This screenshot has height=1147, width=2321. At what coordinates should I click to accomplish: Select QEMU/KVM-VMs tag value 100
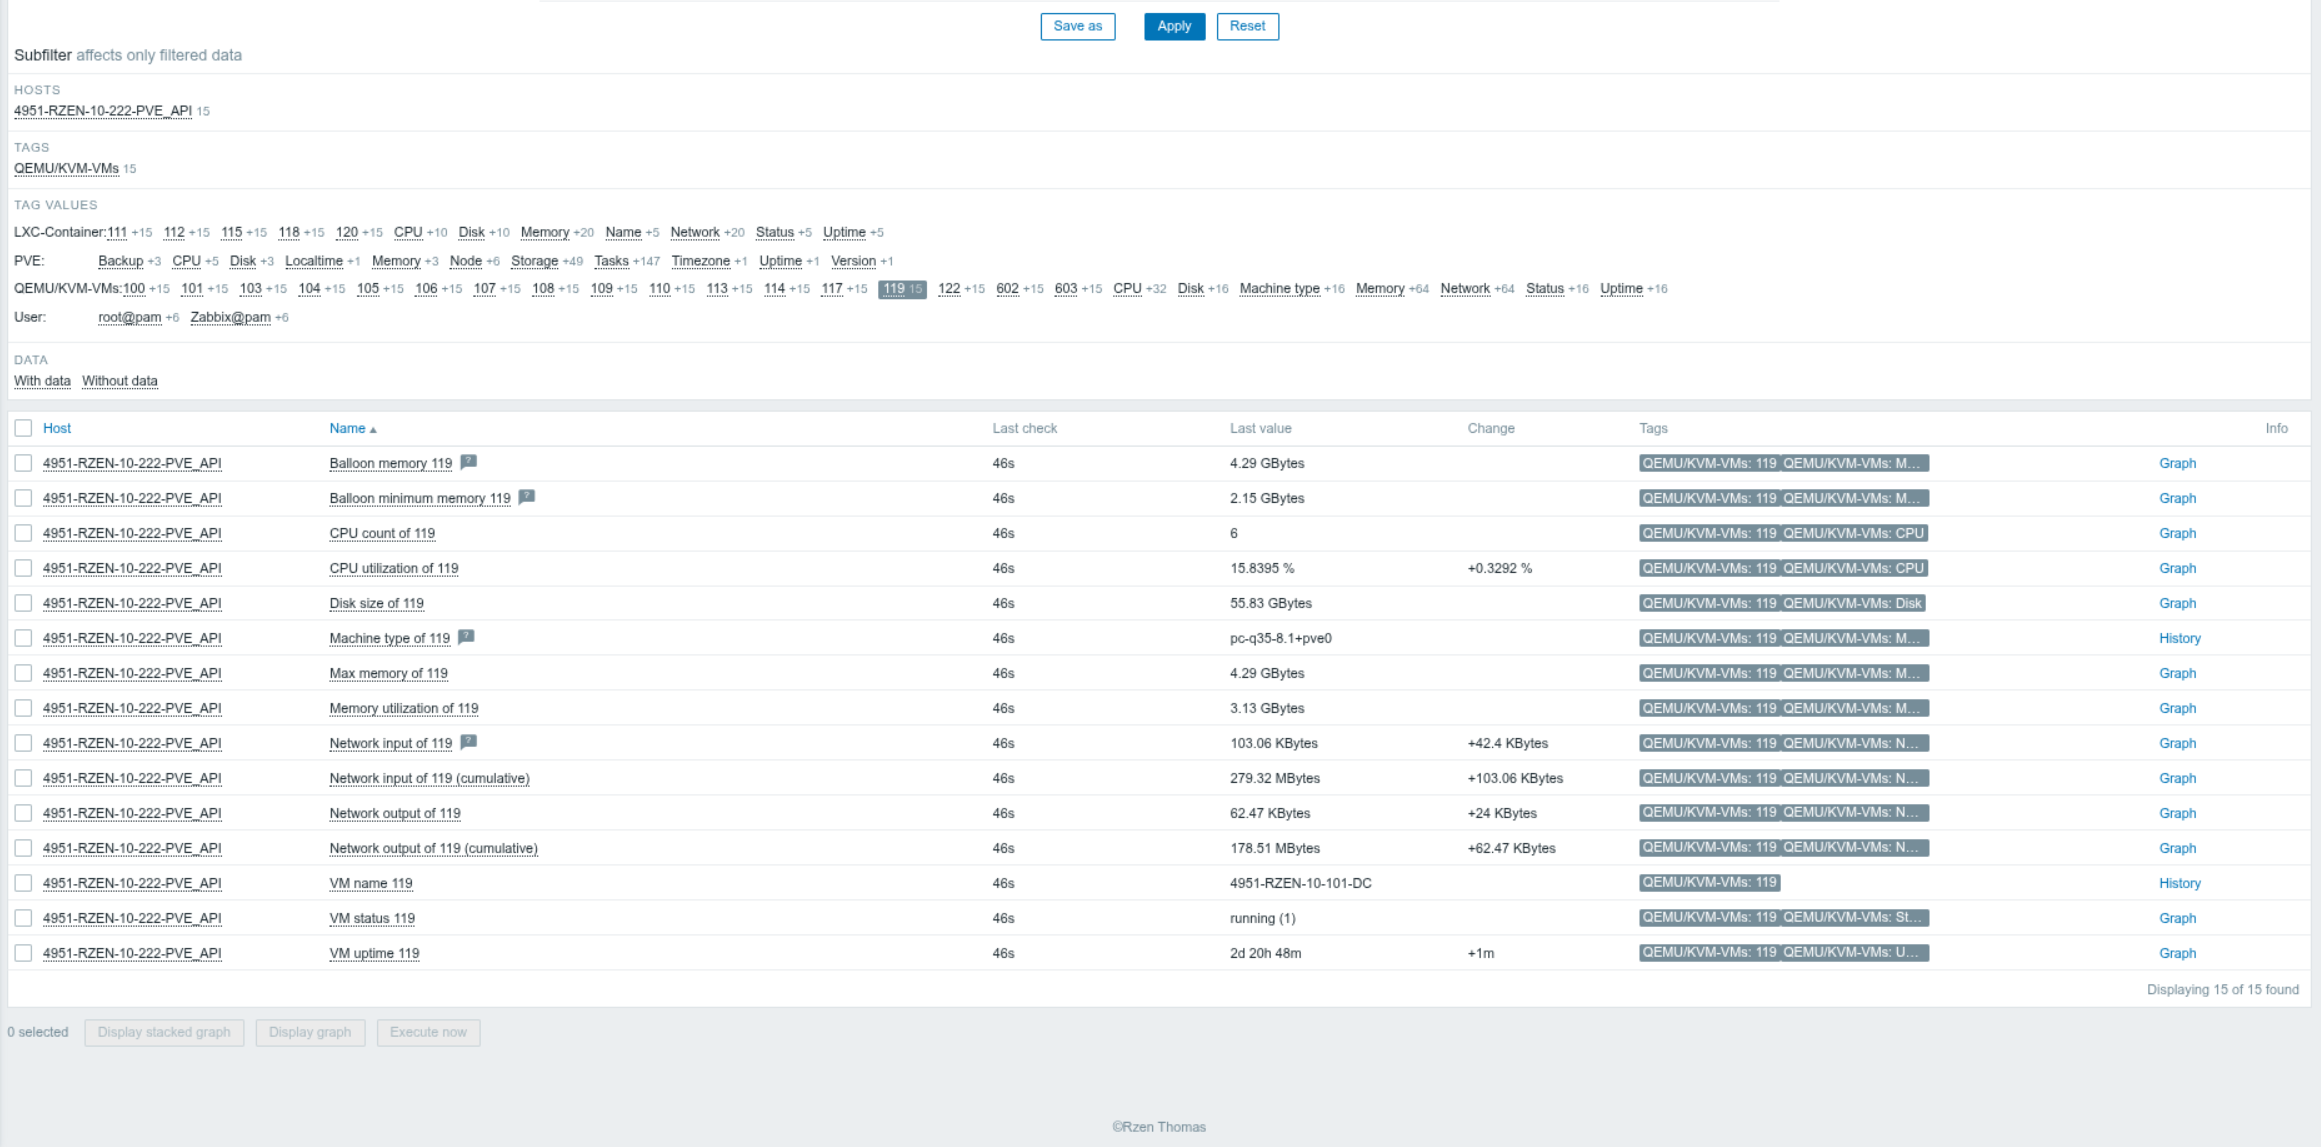point(134,289)
